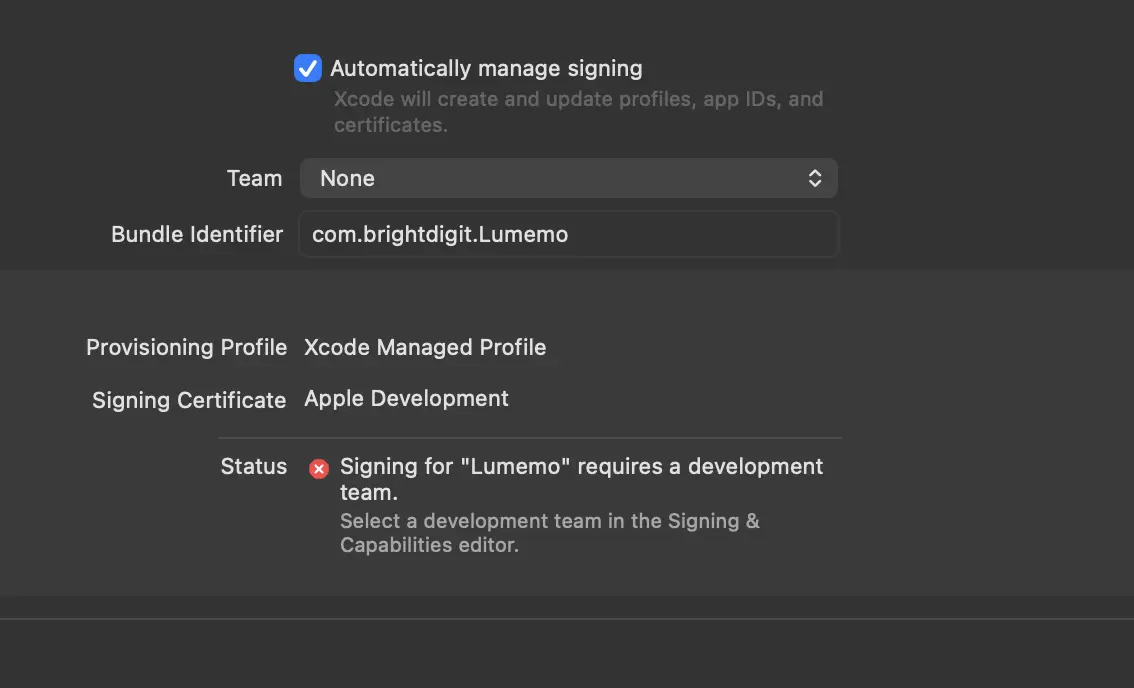Click the chevron icon inside the None selector
The width and height of the screenshot is (1134, 688).
click(816, 177)
